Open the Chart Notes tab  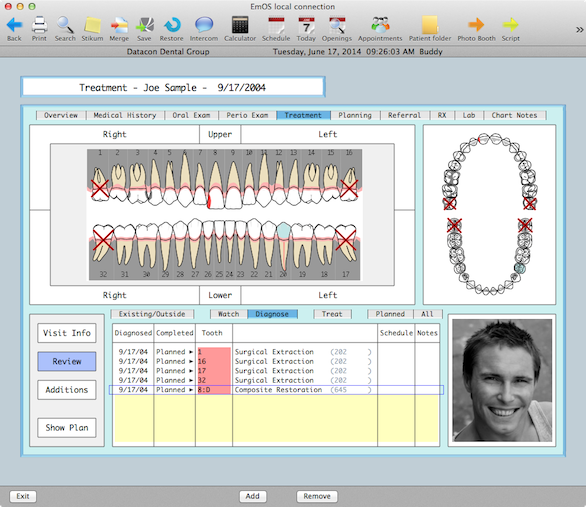point(514,115)
